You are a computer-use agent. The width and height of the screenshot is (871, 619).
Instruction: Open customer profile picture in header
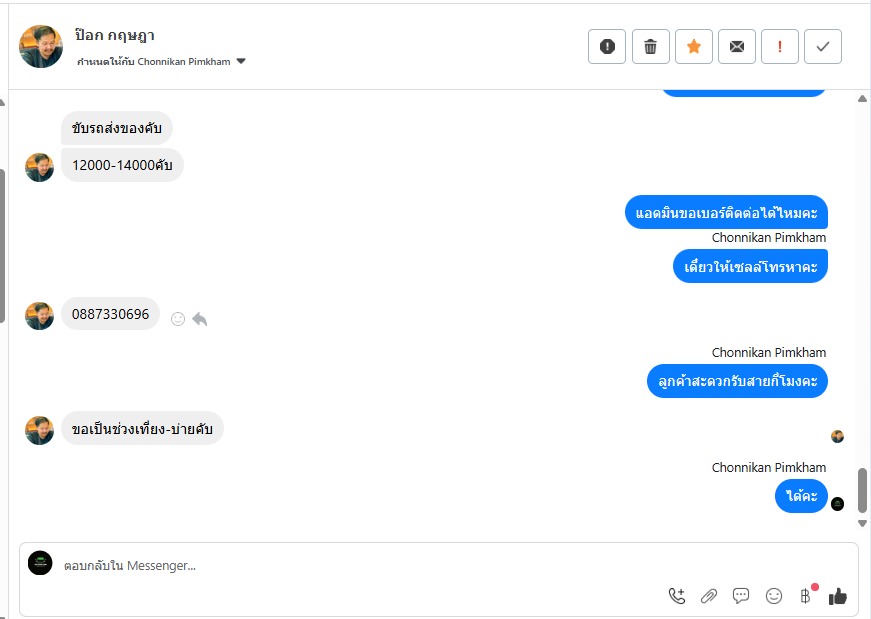[41, 47]
